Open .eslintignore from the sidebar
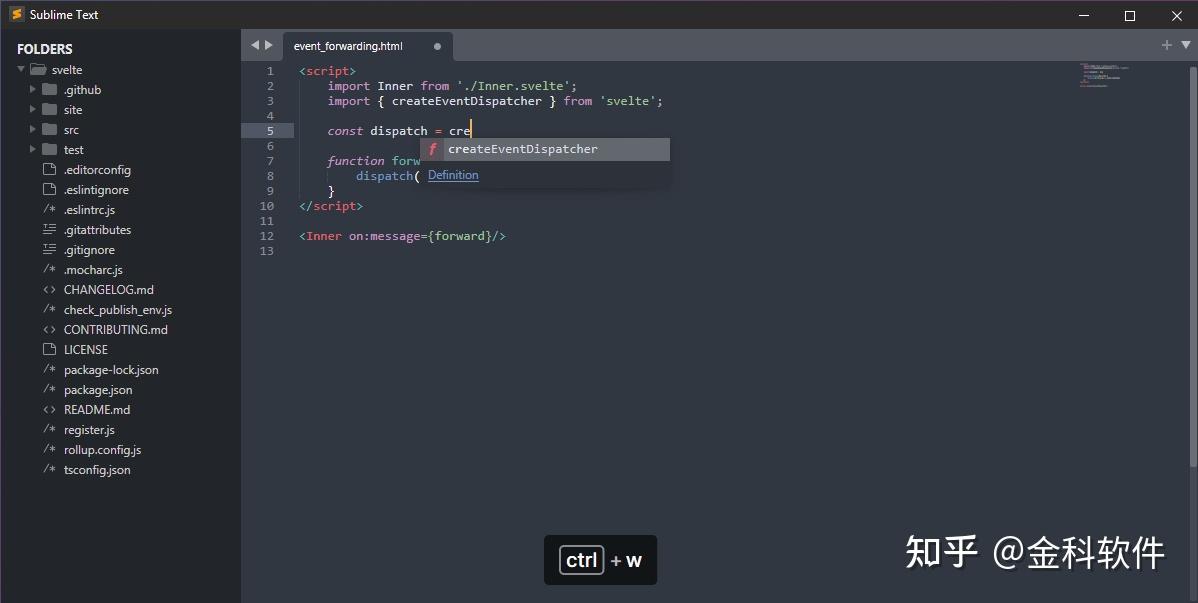 pos(96,190)
